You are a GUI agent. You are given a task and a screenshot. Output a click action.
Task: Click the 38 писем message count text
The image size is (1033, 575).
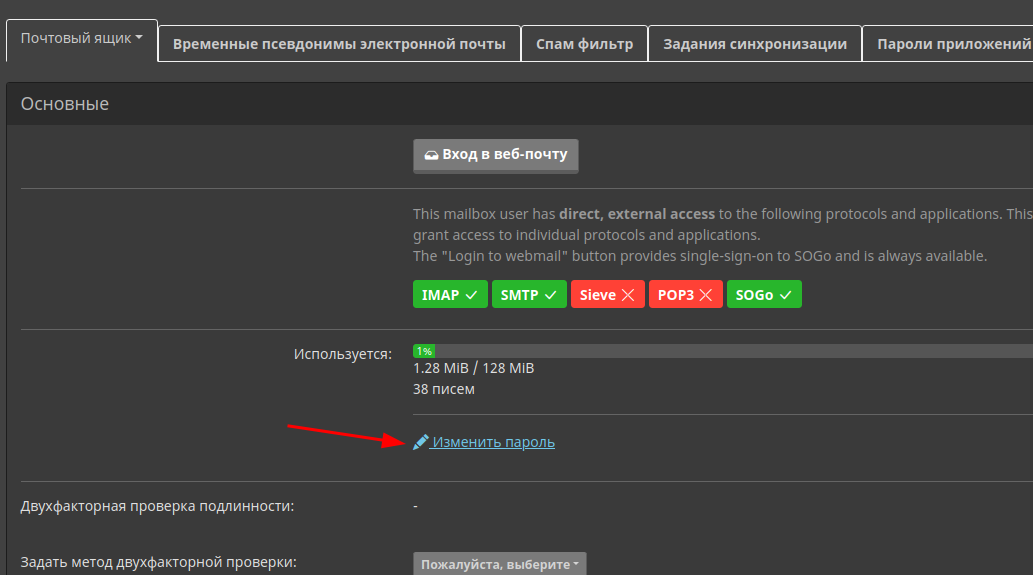(444, 389)
